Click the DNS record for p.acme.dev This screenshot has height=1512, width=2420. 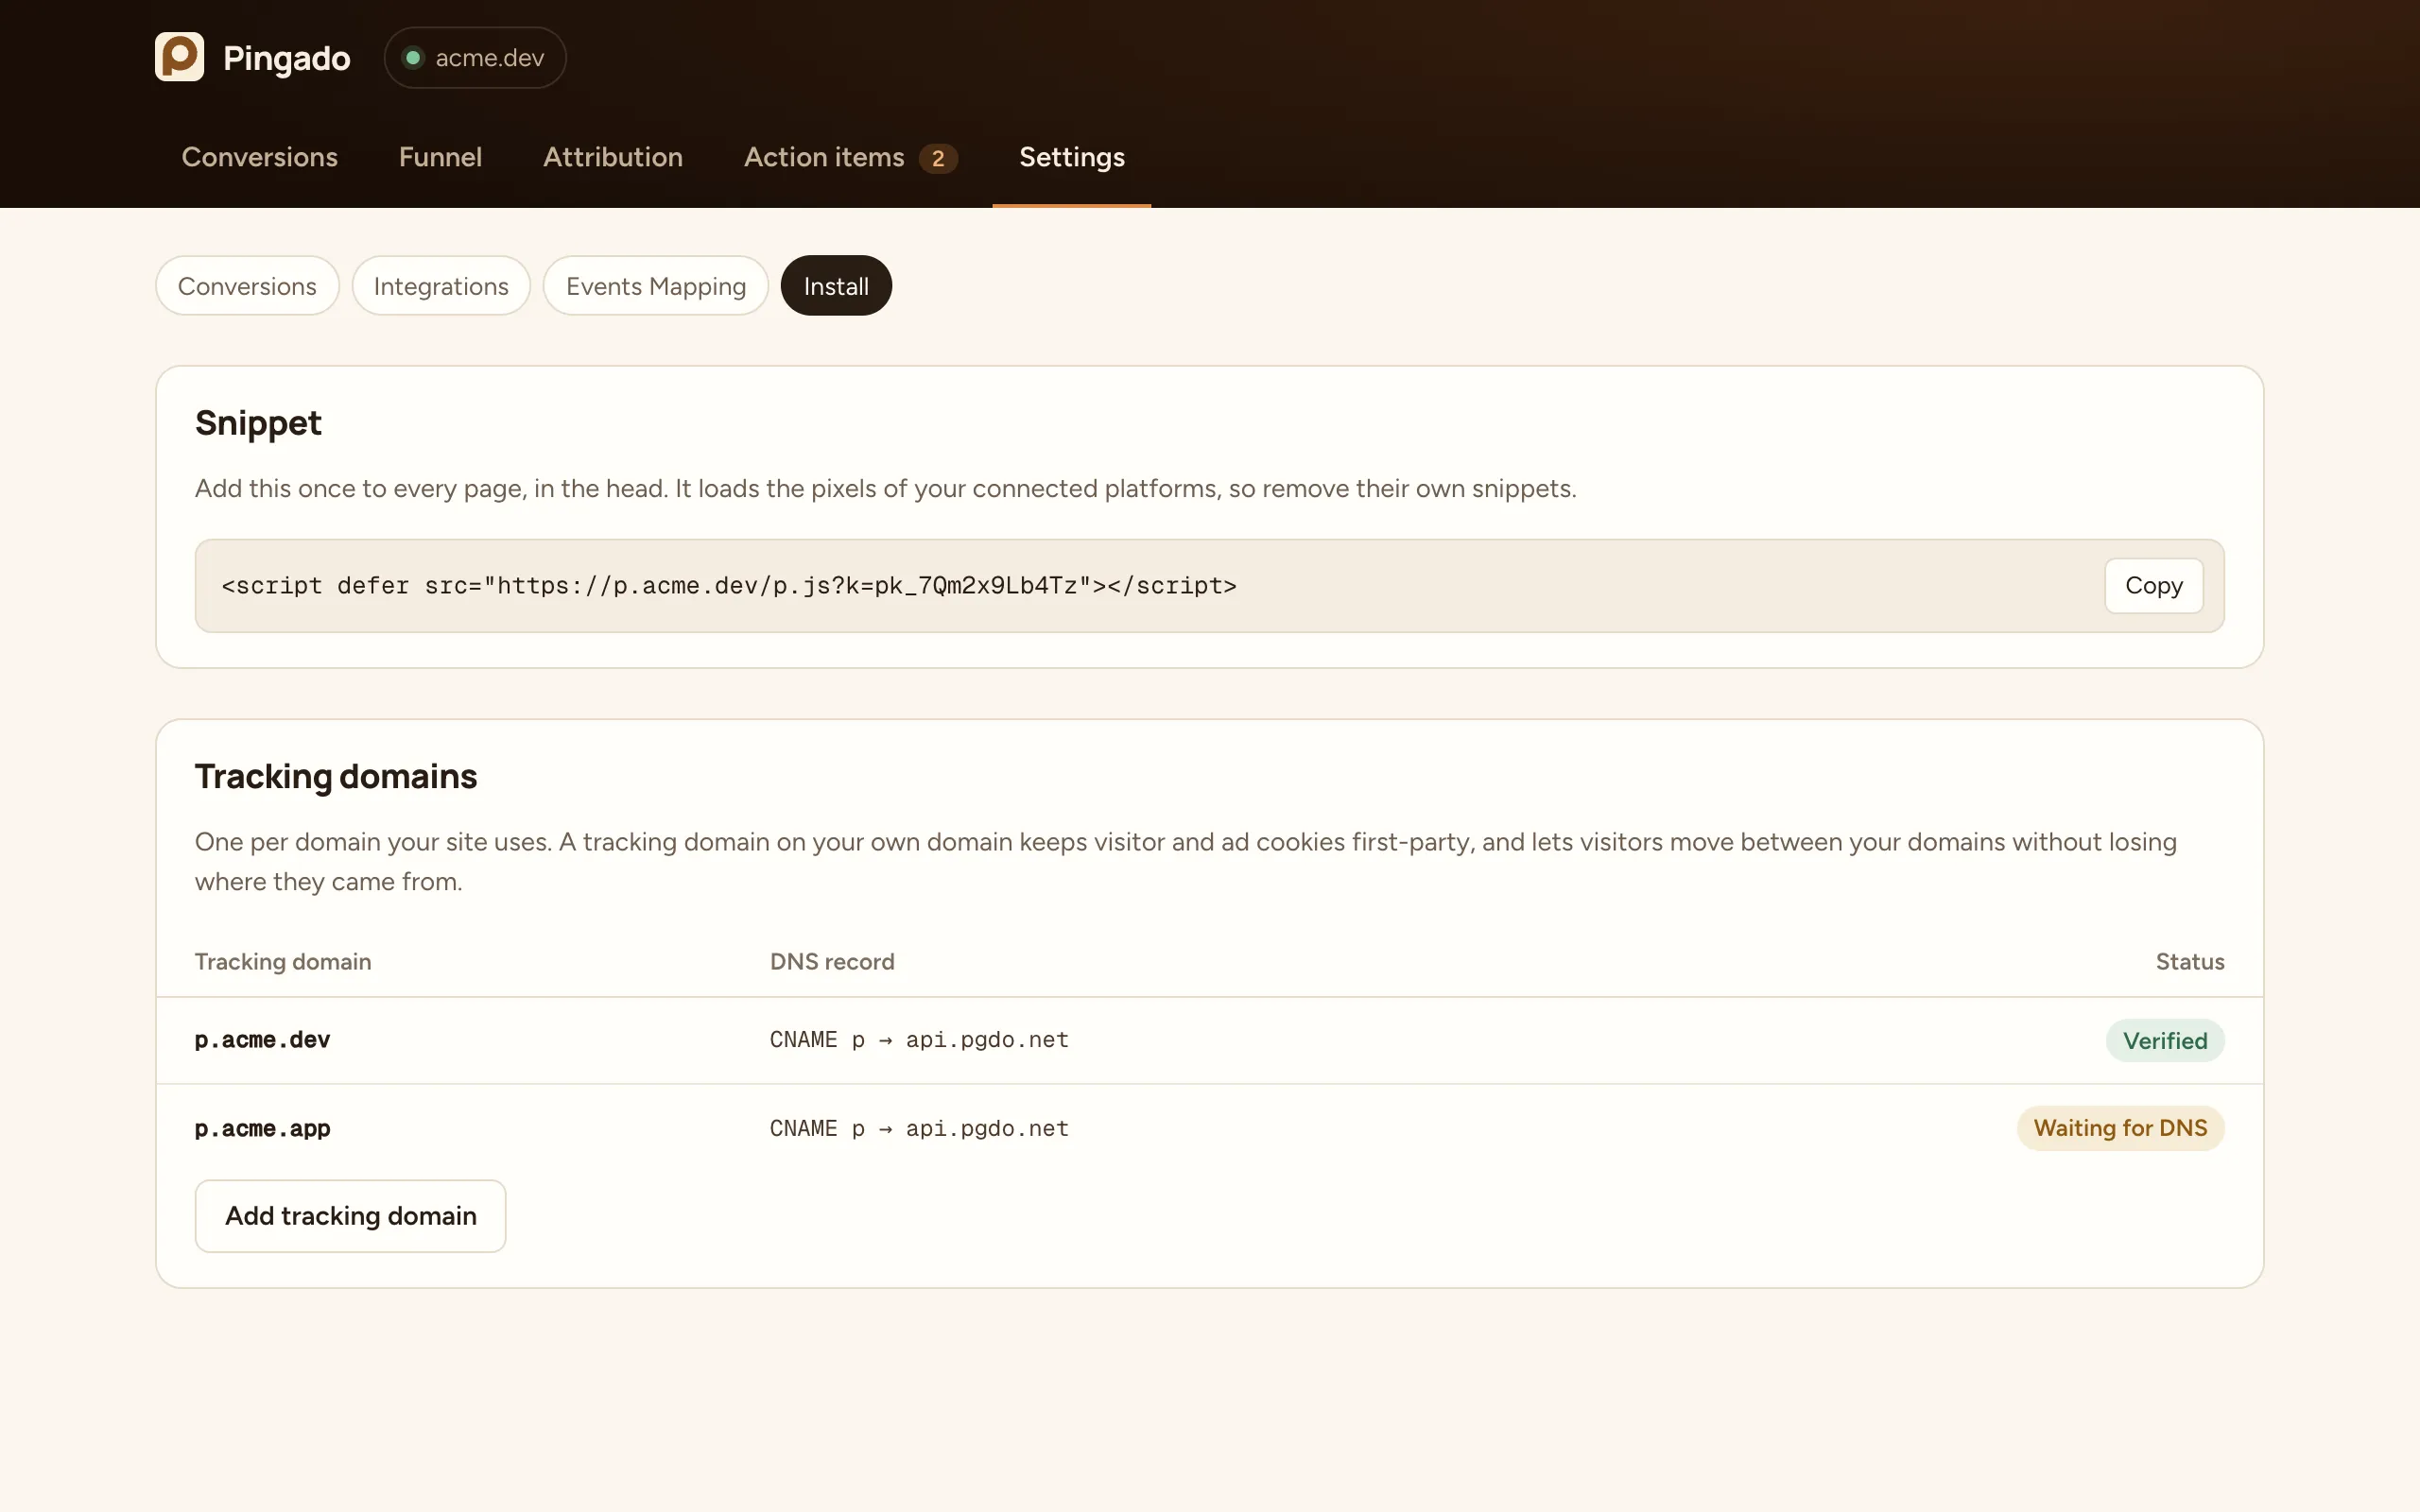pyautogui.click(x=919, y=1040)
